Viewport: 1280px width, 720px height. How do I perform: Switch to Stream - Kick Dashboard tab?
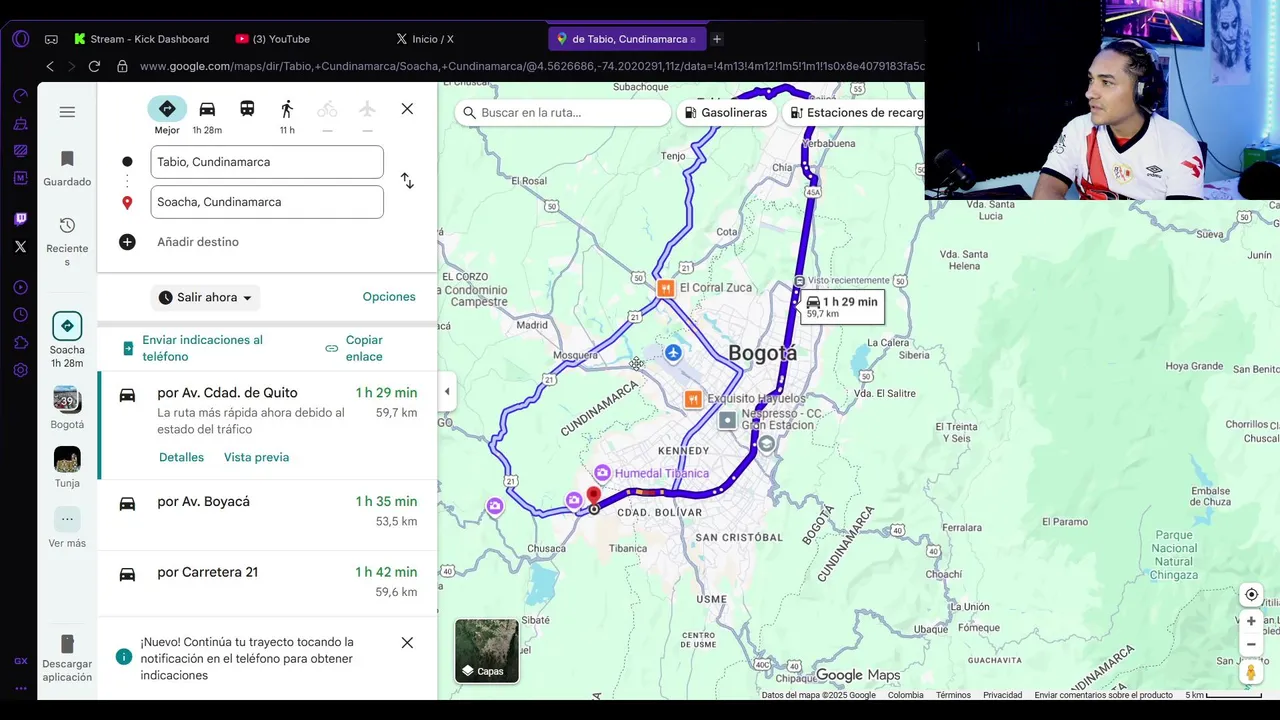[141, 39]
